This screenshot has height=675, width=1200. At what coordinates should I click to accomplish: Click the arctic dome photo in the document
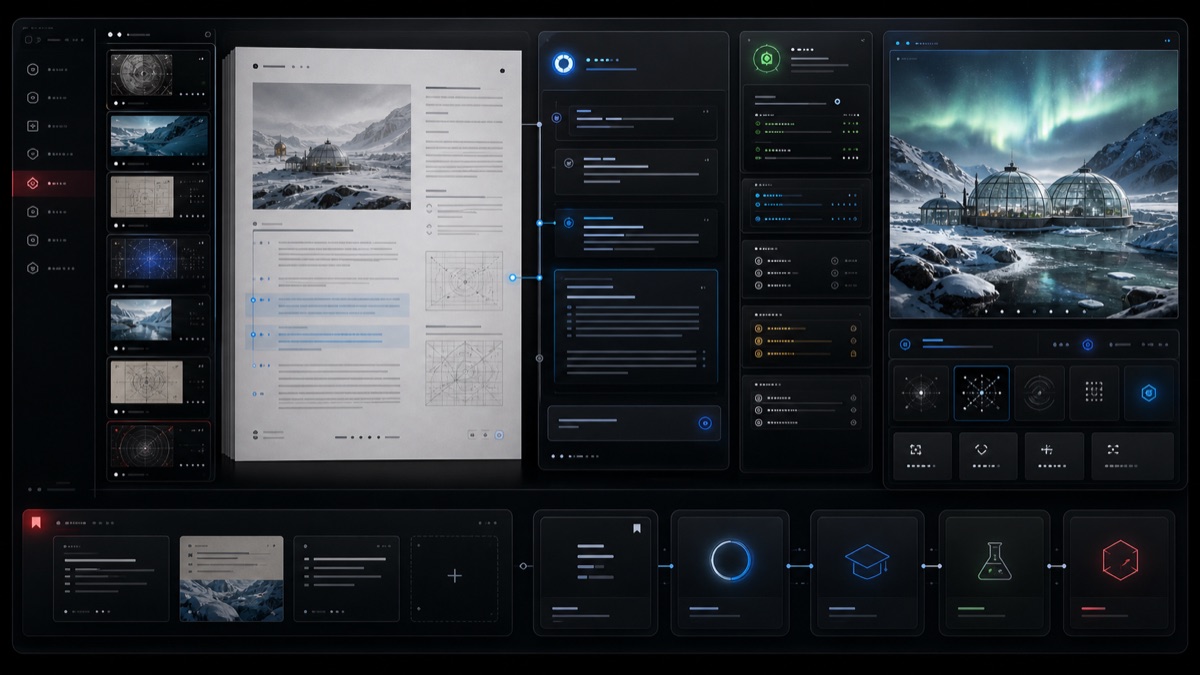tap(331, 146)
